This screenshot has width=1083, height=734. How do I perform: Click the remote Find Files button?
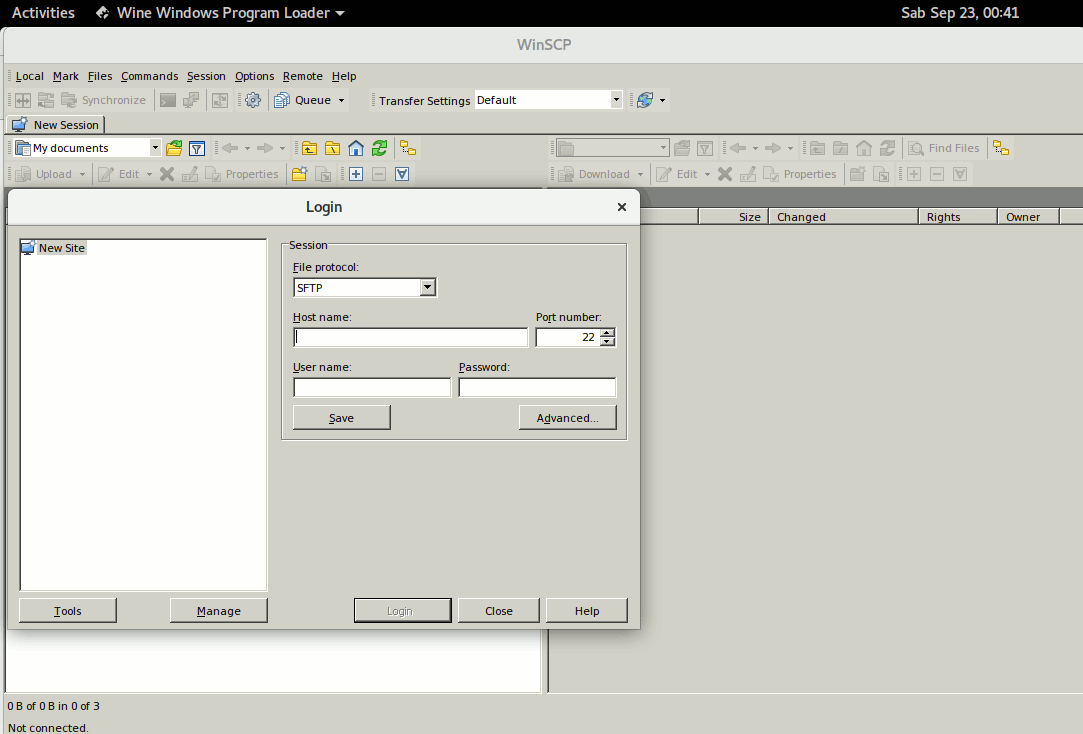pyautogui.click(x=943, y=148)
